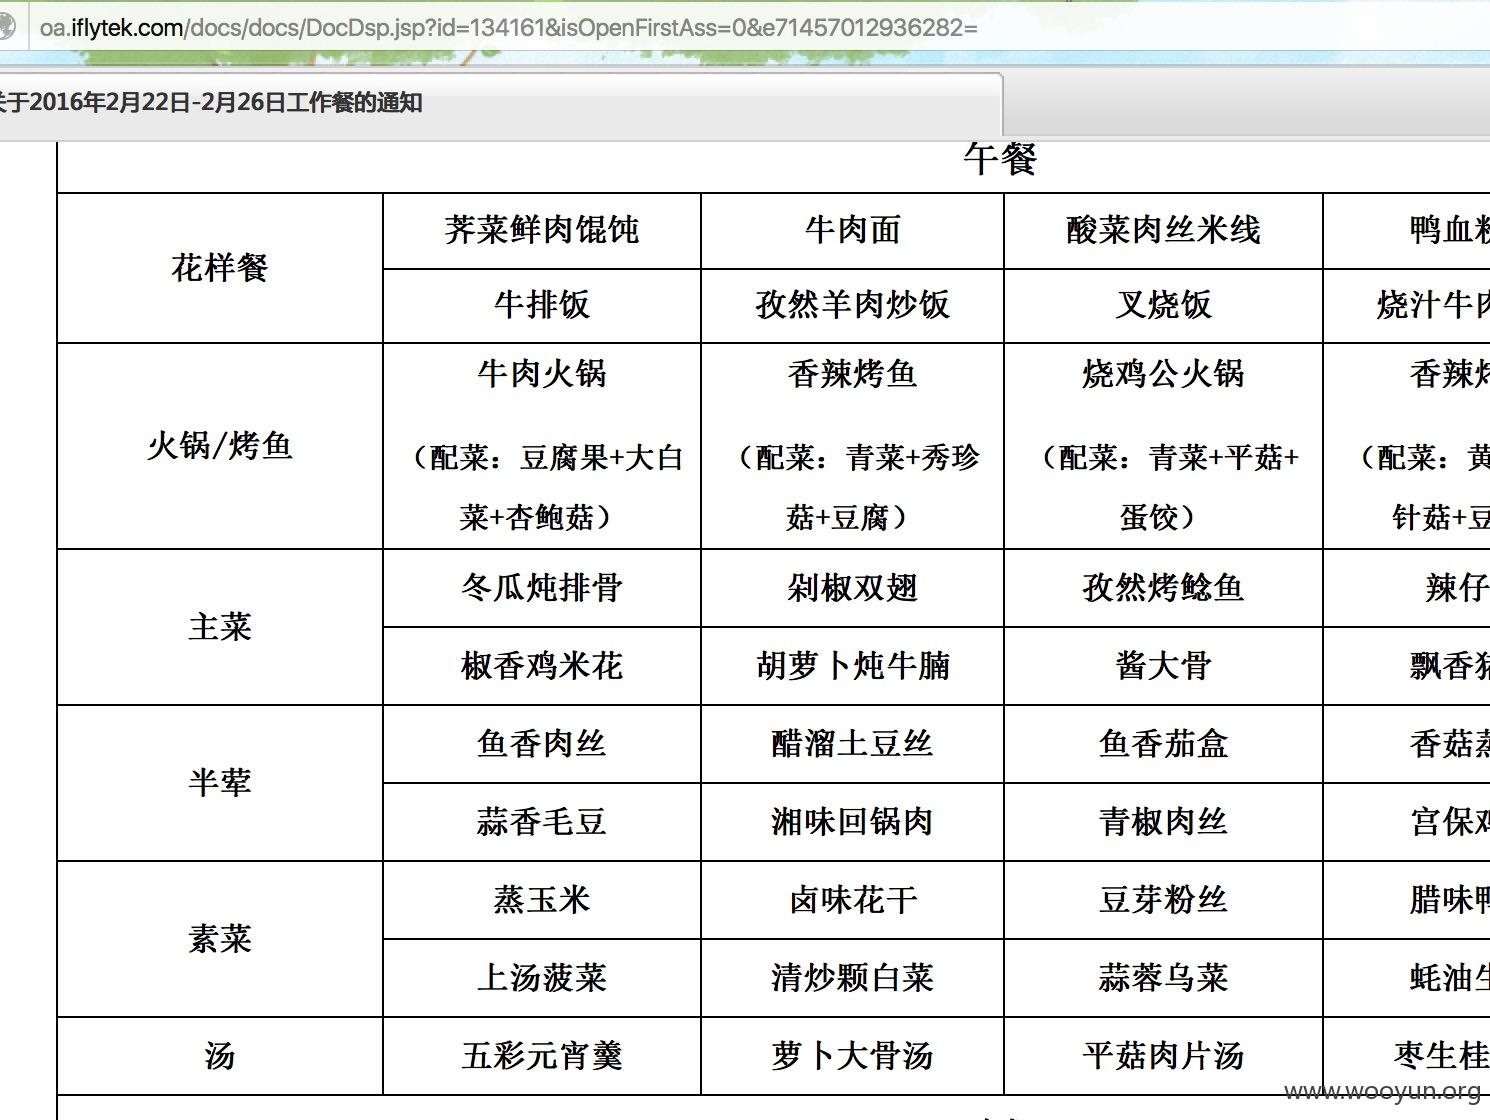Viewport: 1490px width, 1120px height.
Task: Click the 香辣烤鱼 text in second column
Action: (x=853, y=375)
